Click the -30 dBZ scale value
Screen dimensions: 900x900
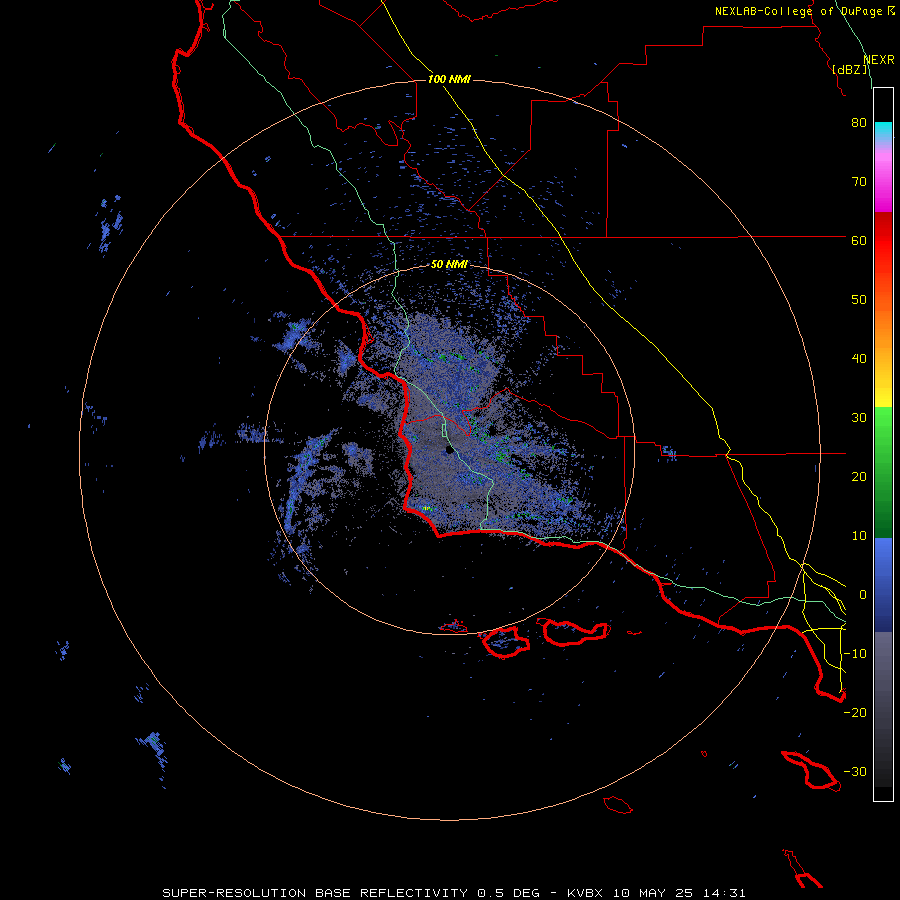tap(855, 772)
